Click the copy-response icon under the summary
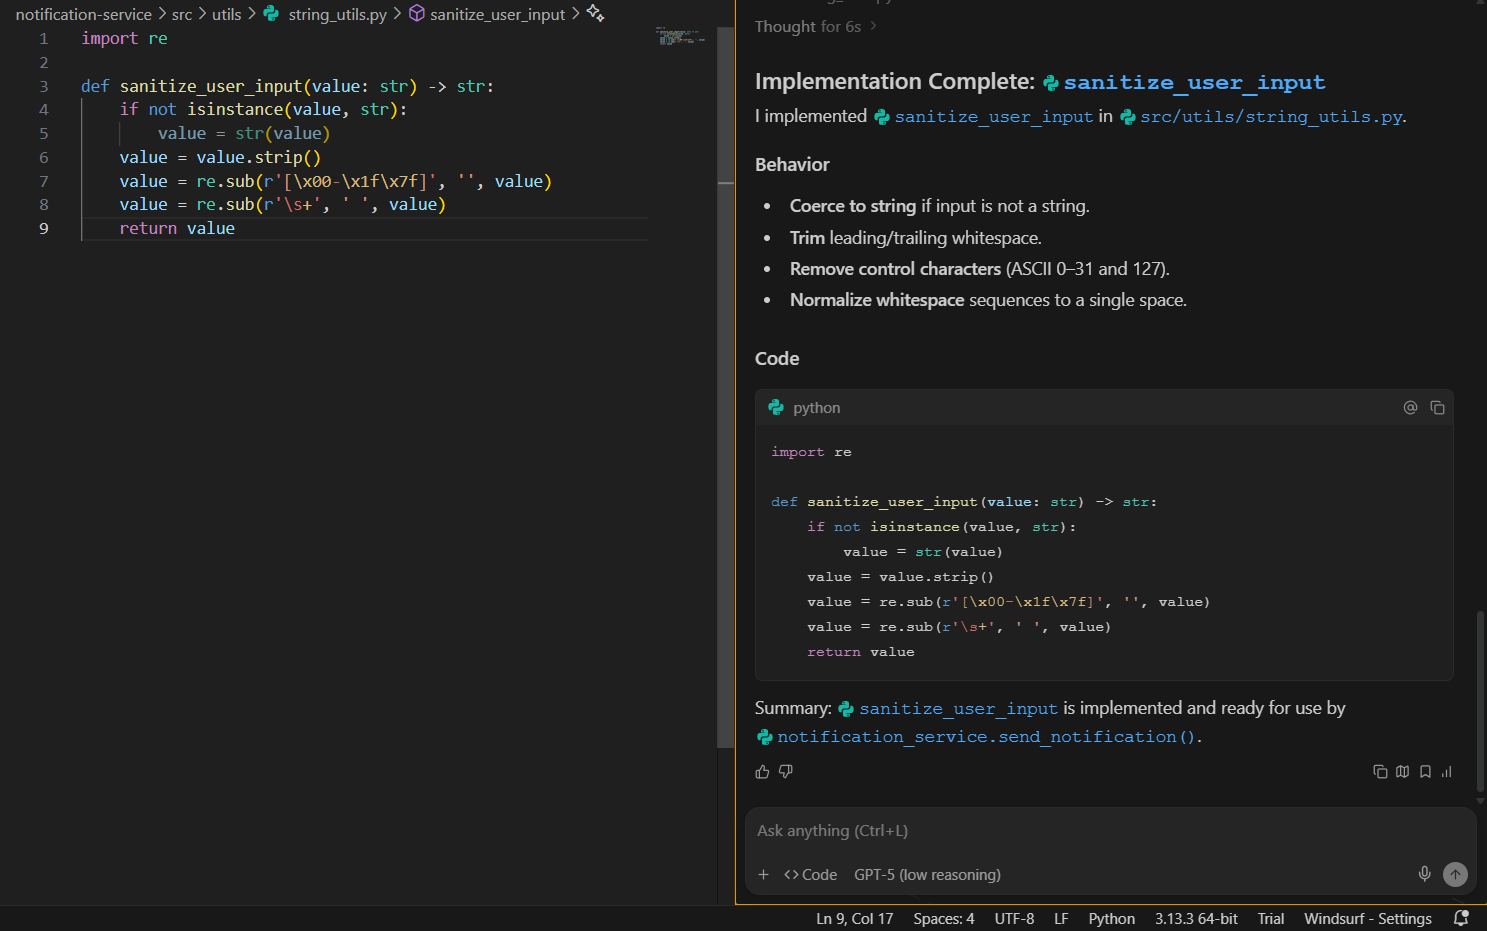1487x931 pixels. pyautogui.click(x=1380, y=771)
